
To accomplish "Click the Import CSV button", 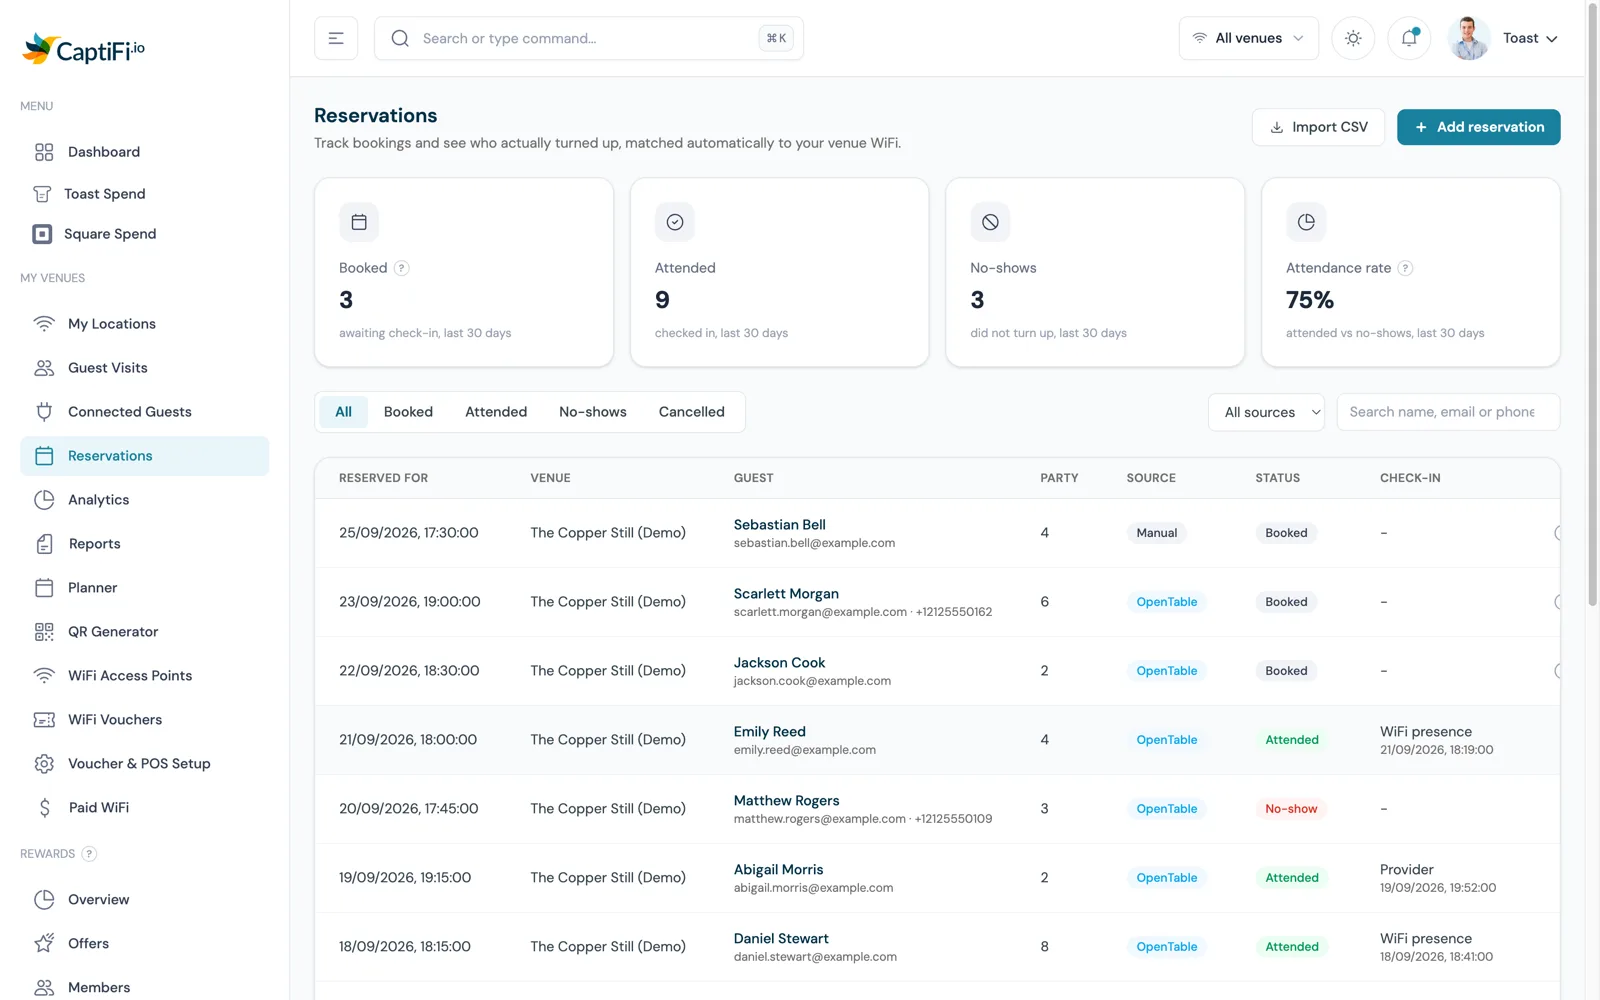I will click(1318, 127).
